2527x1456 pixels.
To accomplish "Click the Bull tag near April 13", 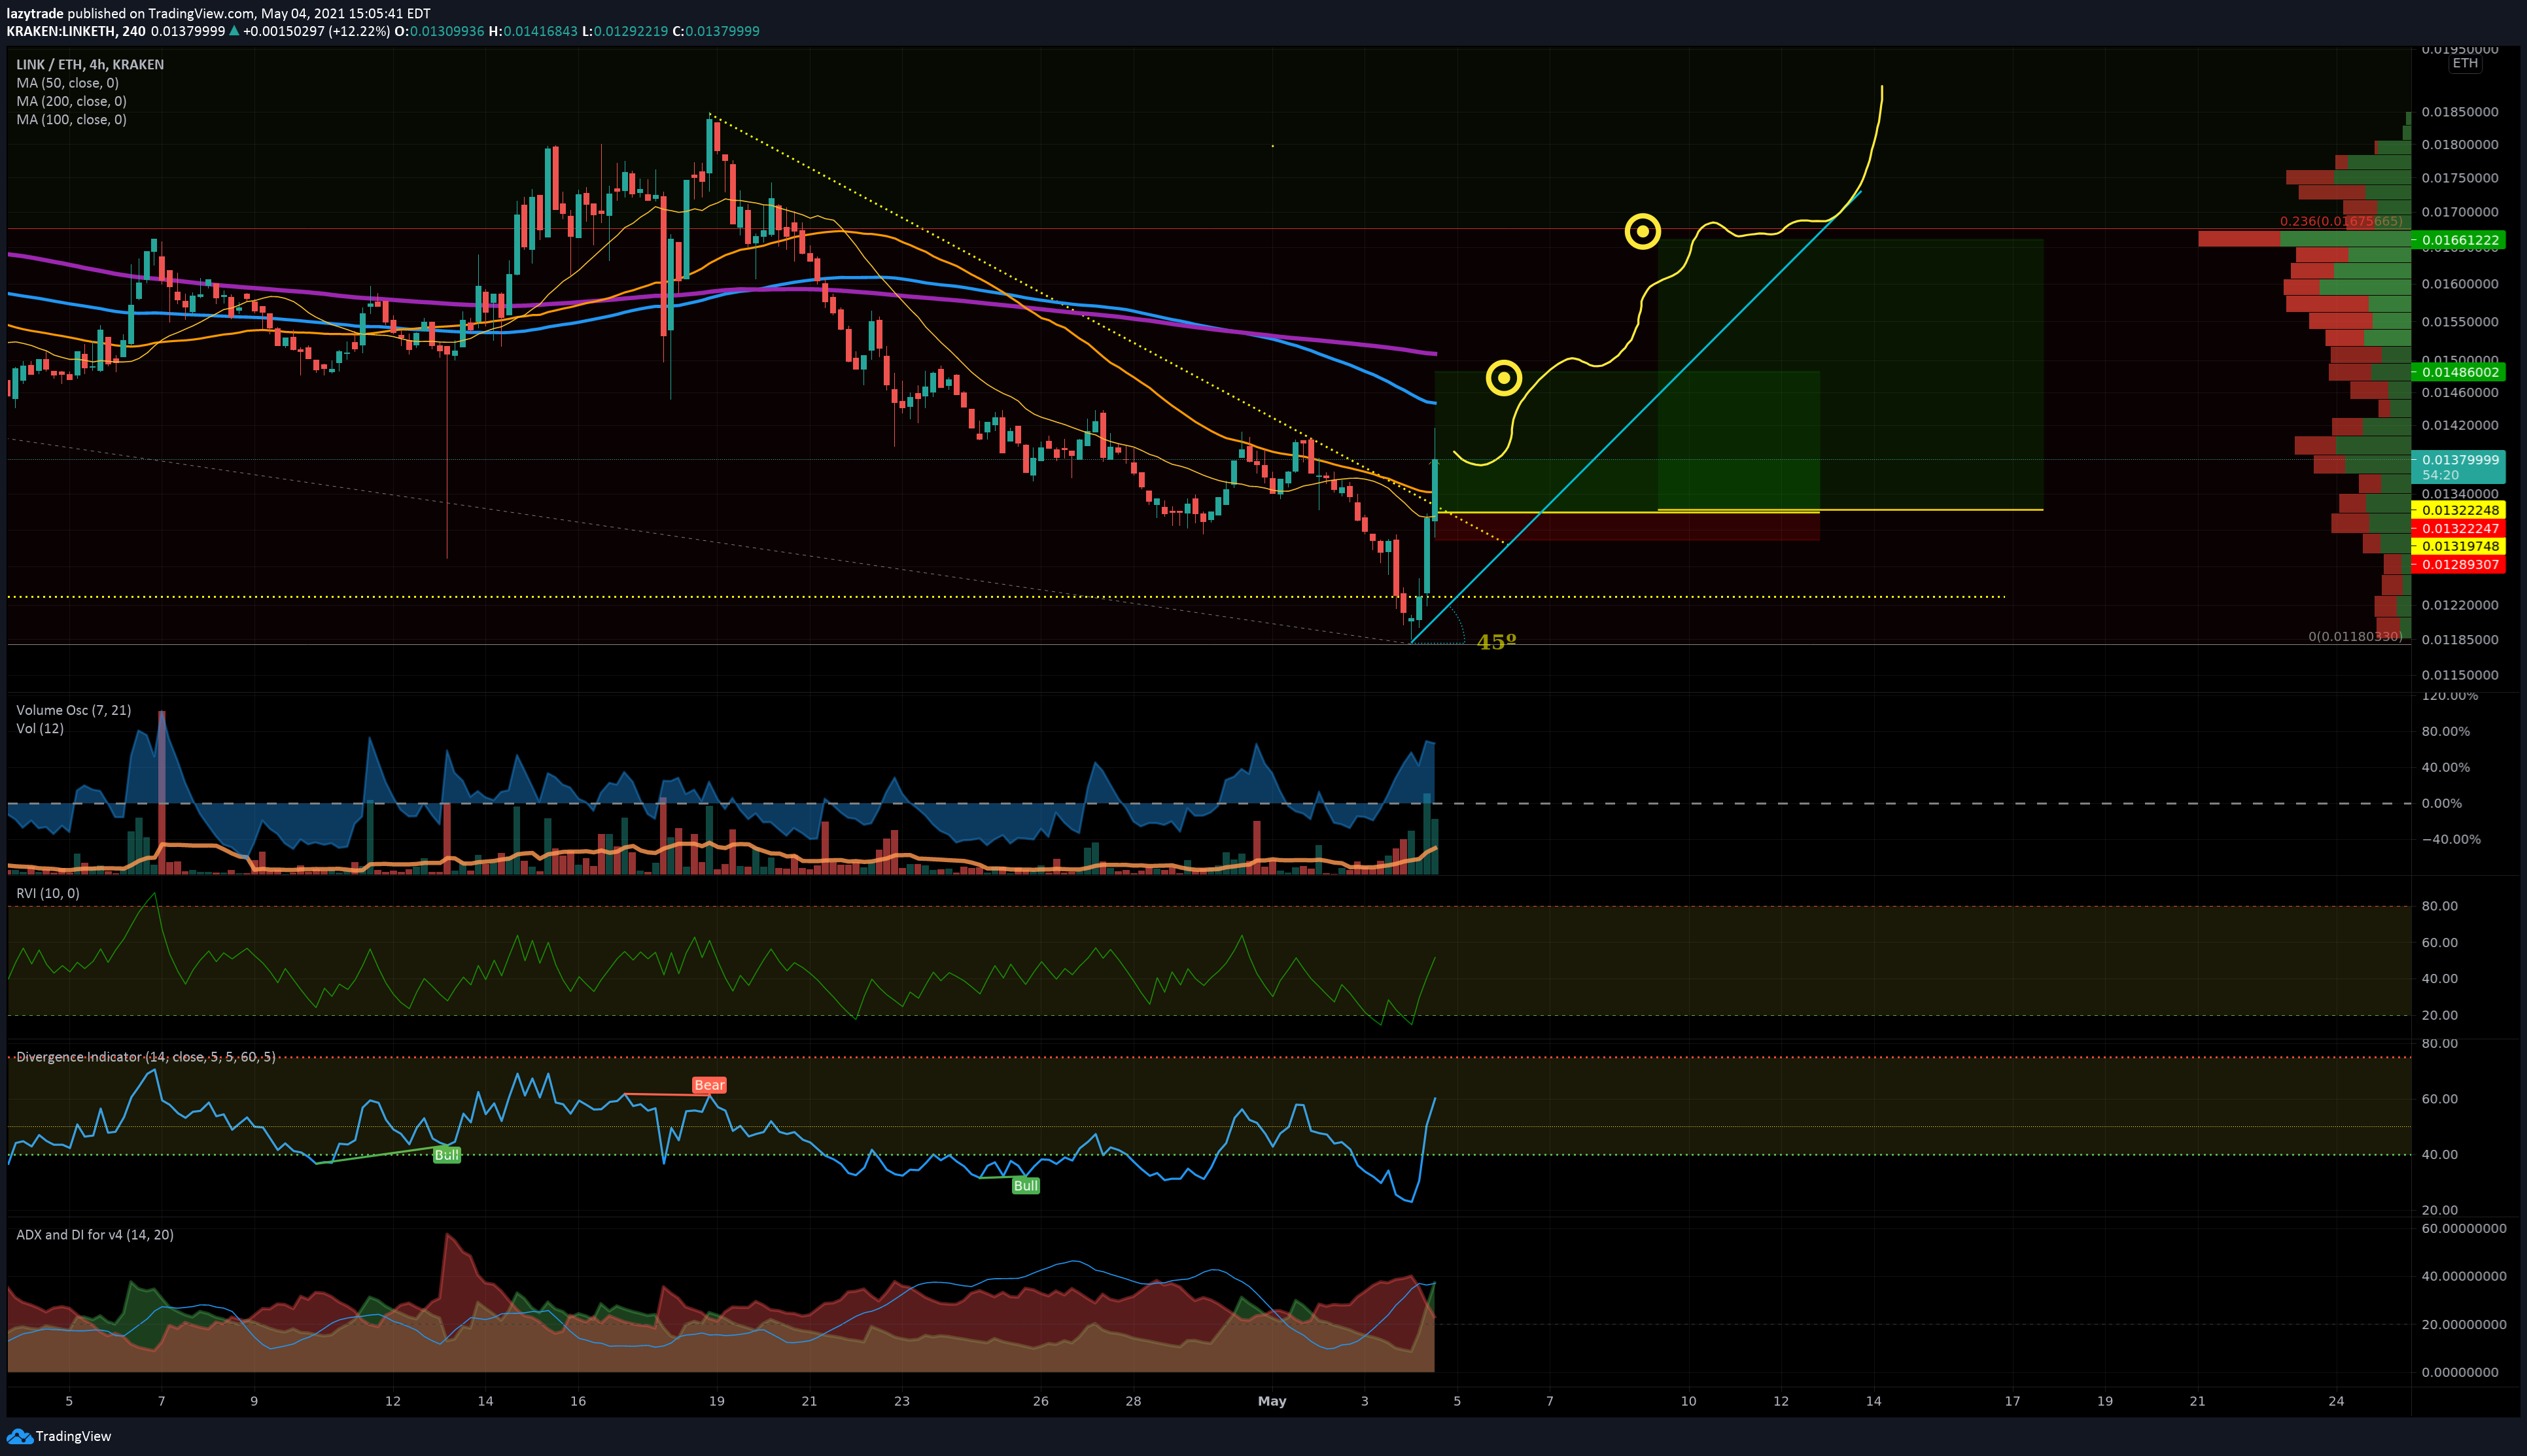I will [x=446, y=1155].
